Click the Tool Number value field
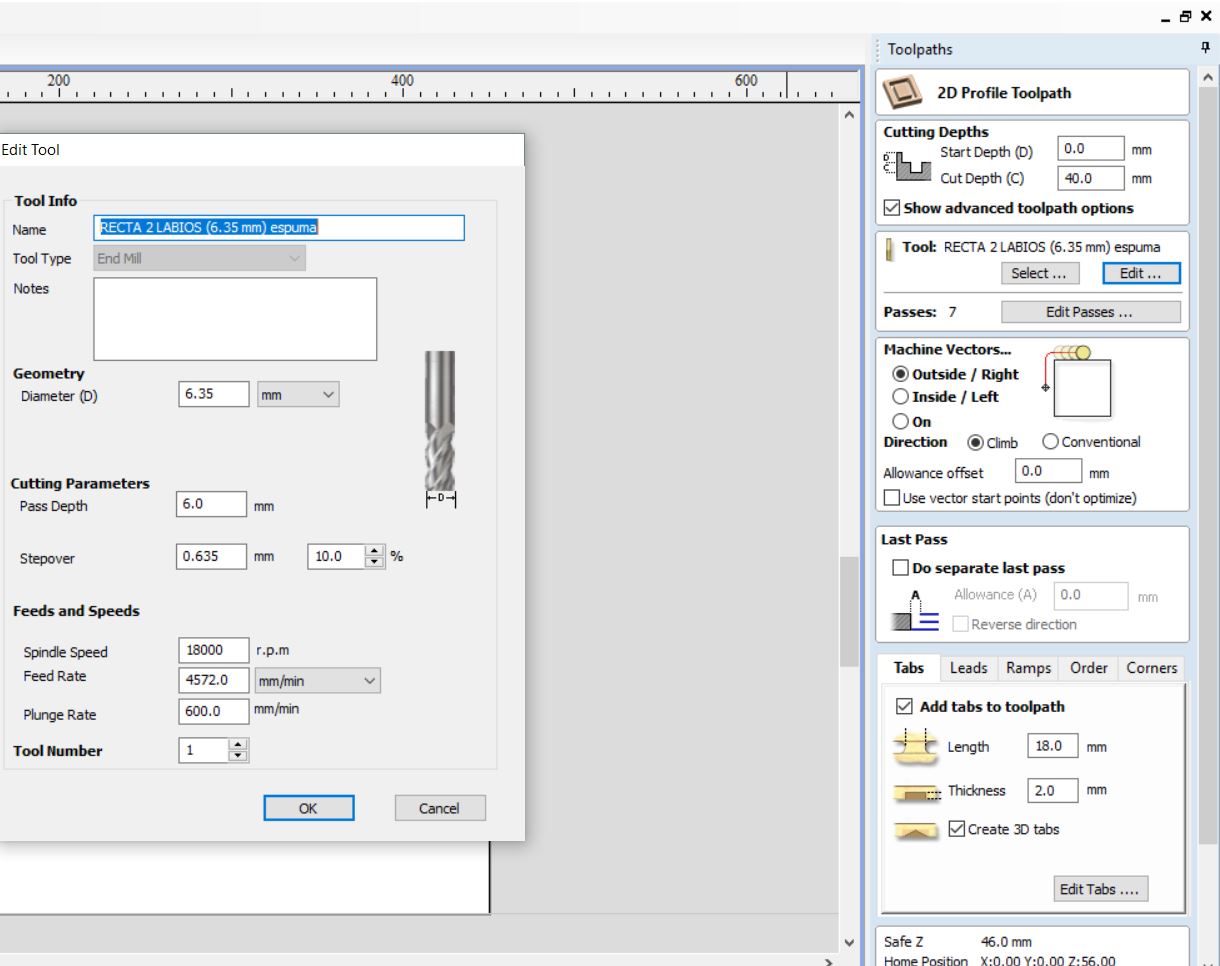Viewport: 1220px width, 966px height. tap(203, 751)
